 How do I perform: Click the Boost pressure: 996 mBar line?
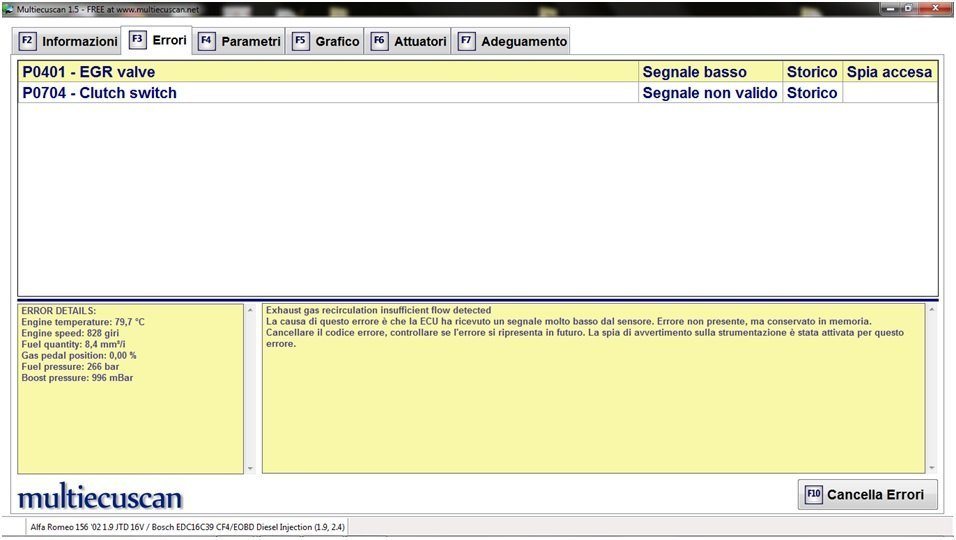(x=77, y=378)
